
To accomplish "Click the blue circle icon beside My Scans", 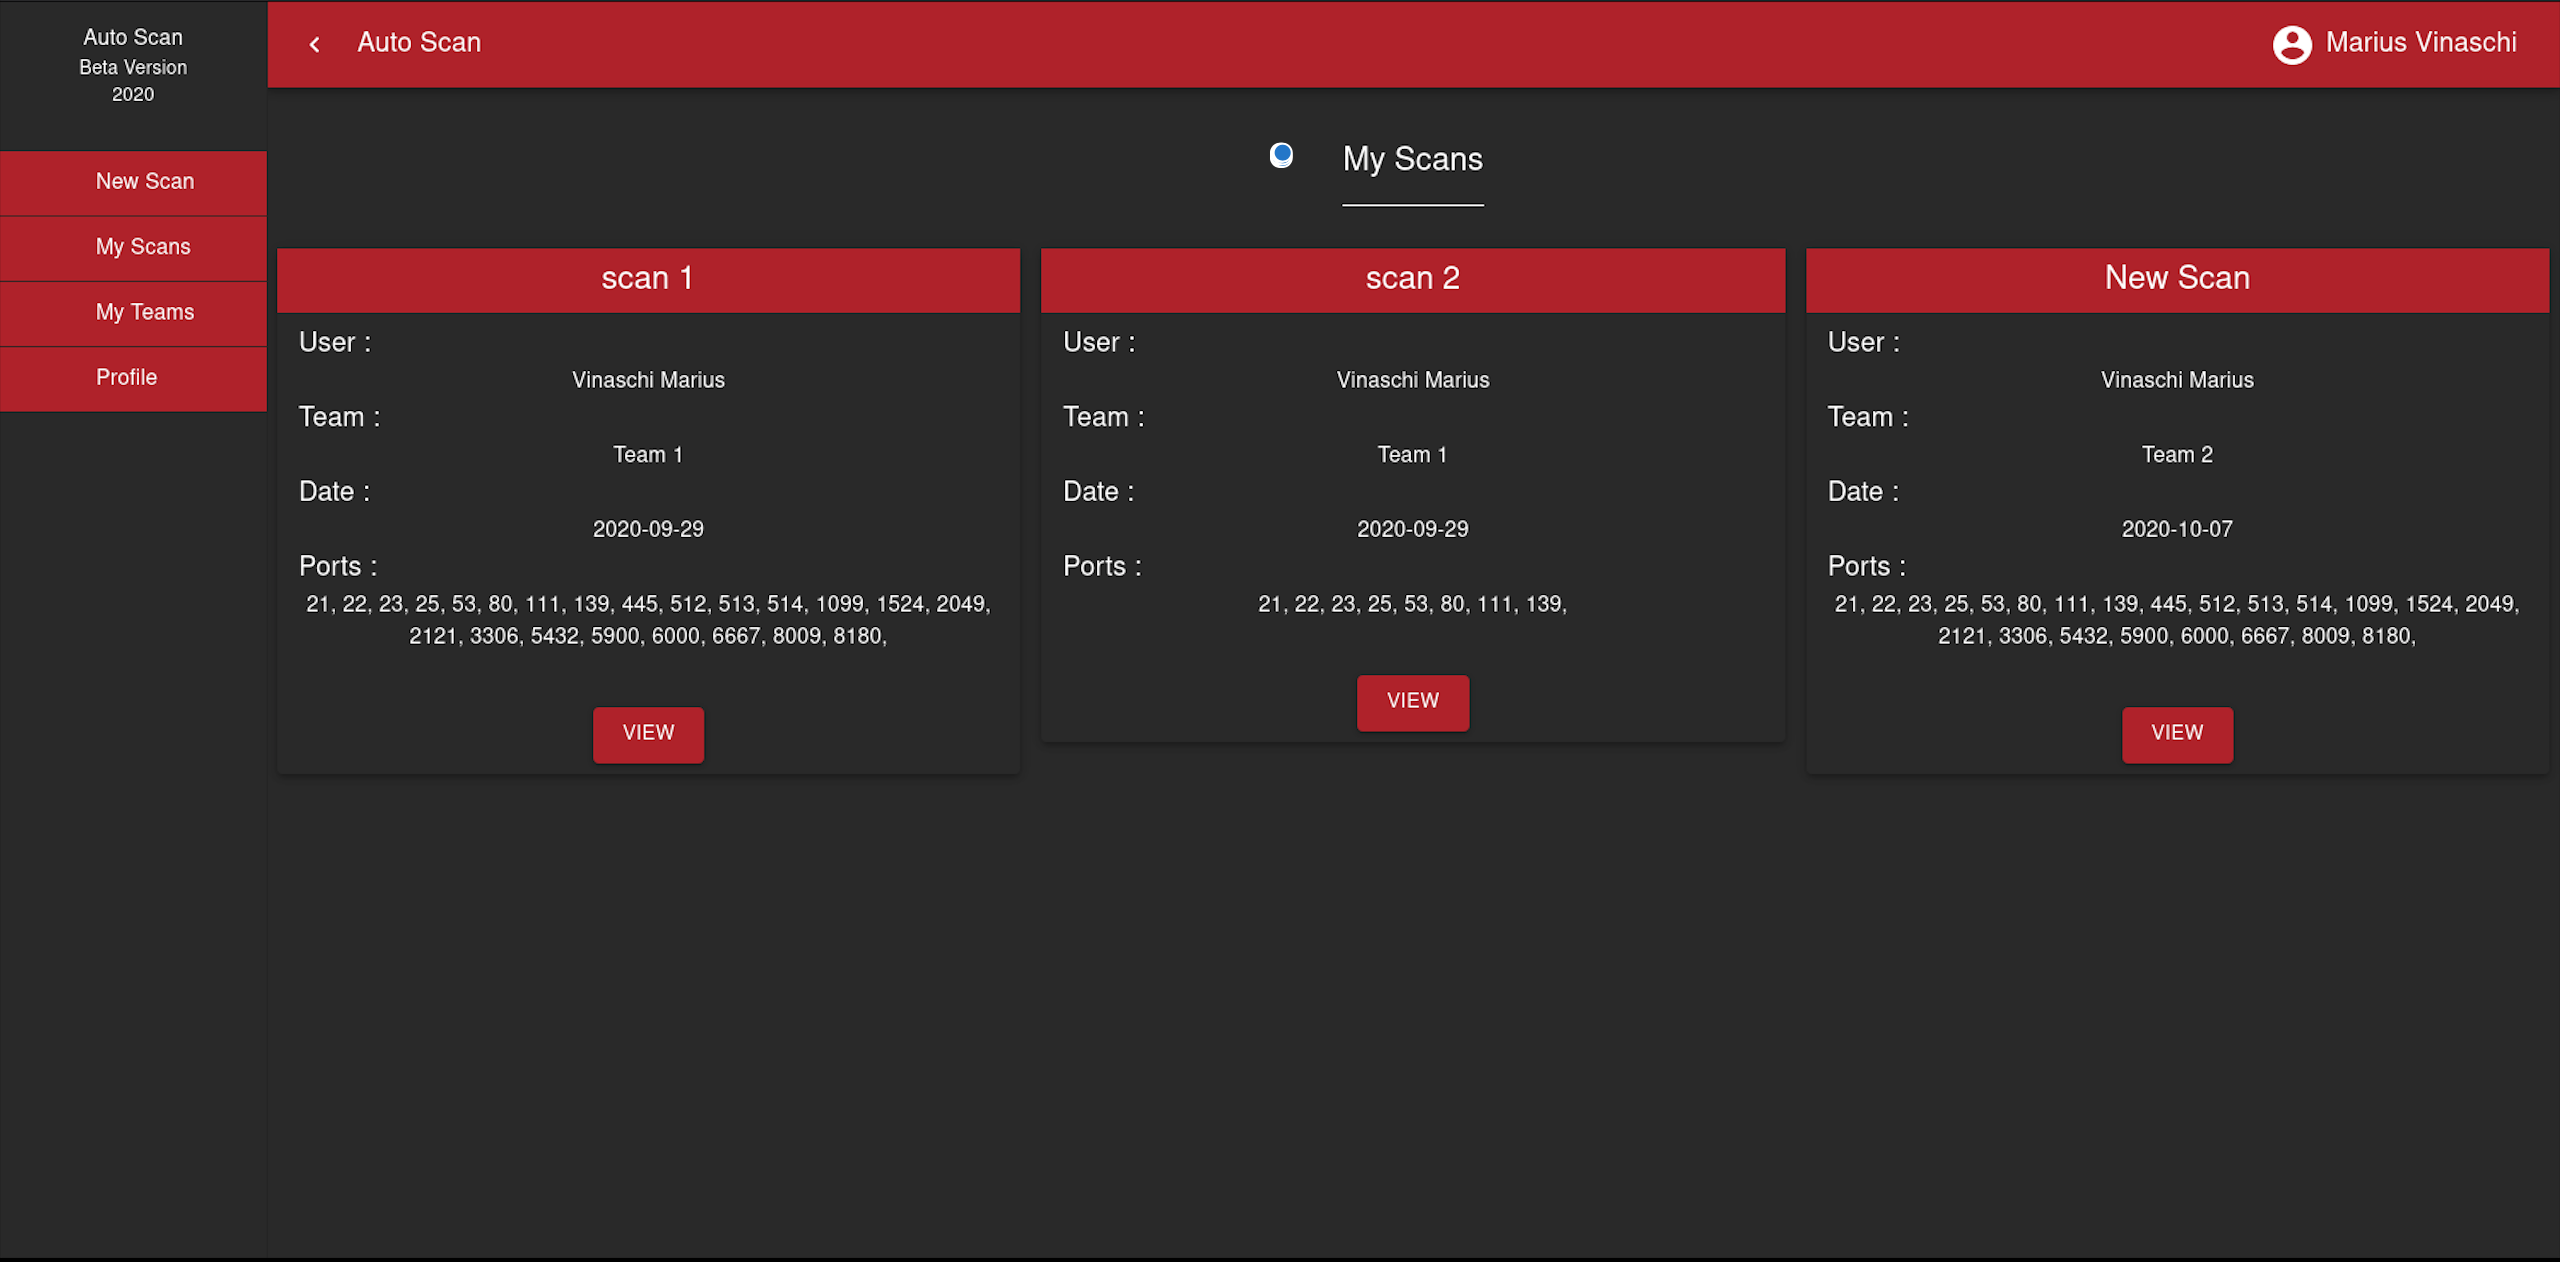I will tap(1281, 155).
